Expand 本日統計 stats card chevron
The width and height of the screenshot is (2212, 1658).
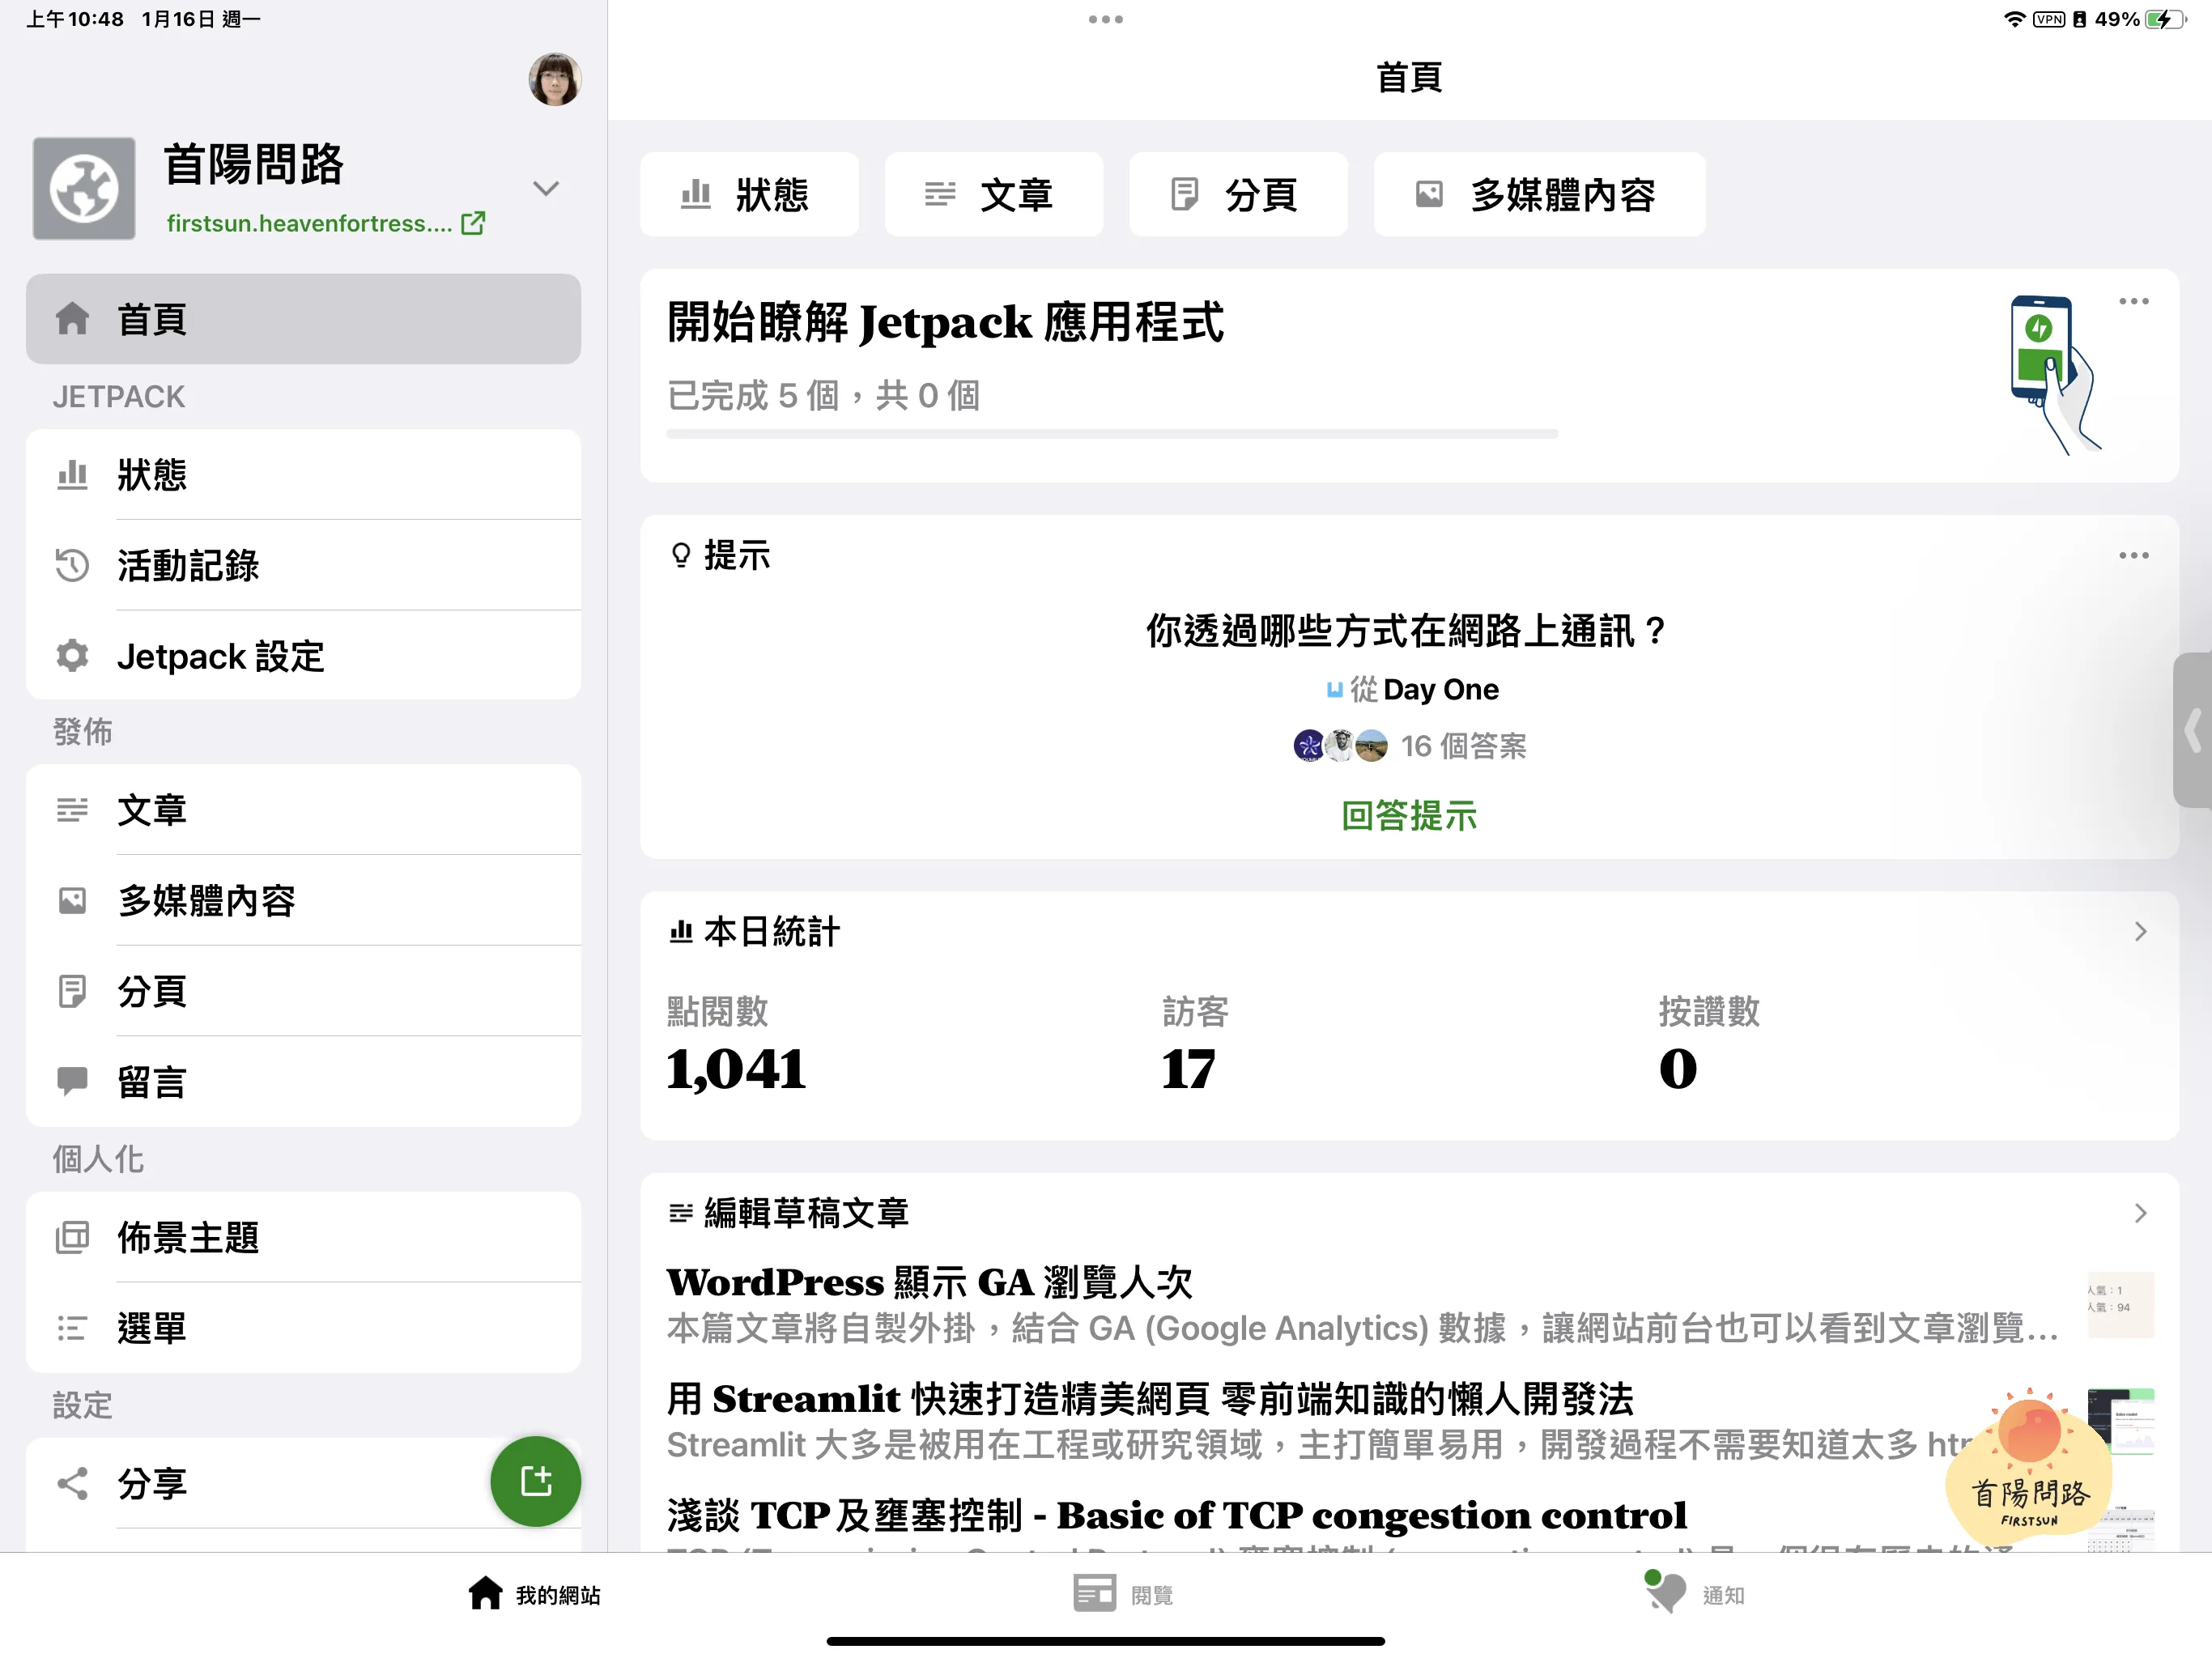2140,932
